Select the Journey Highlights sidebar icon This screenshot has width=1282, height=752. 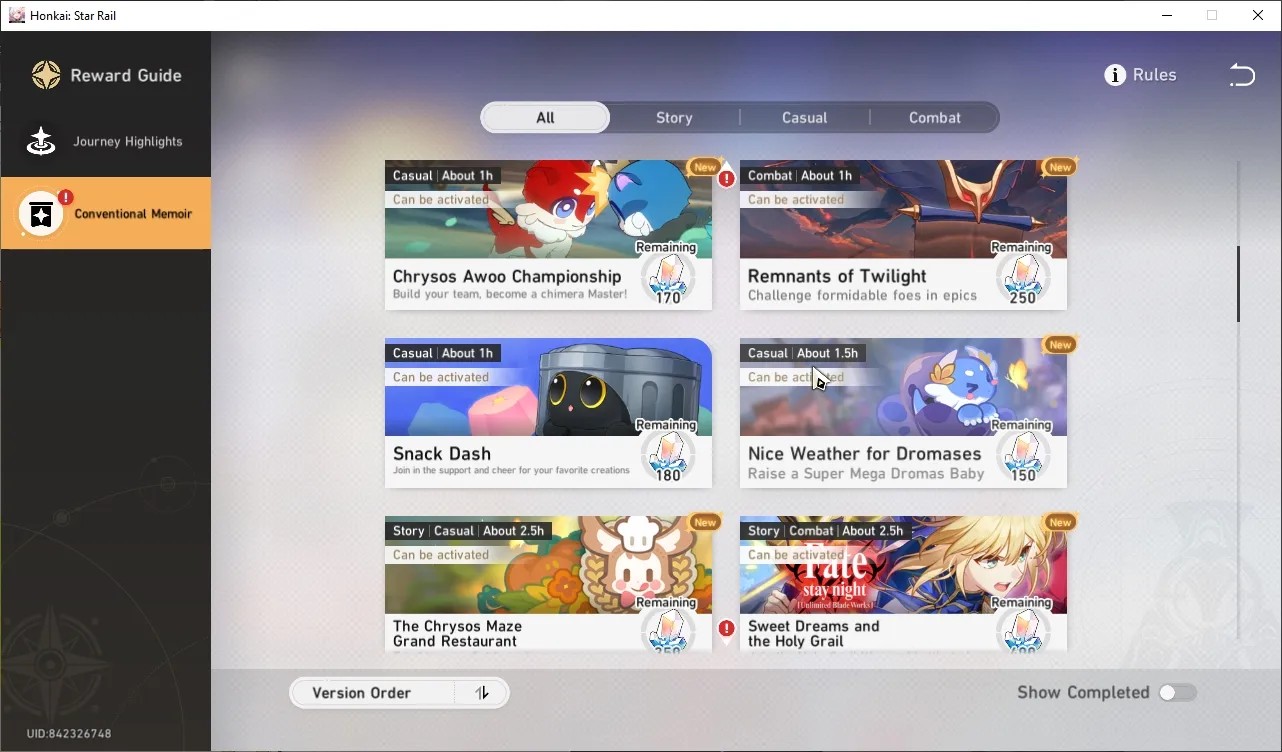[x=41, y=141]
